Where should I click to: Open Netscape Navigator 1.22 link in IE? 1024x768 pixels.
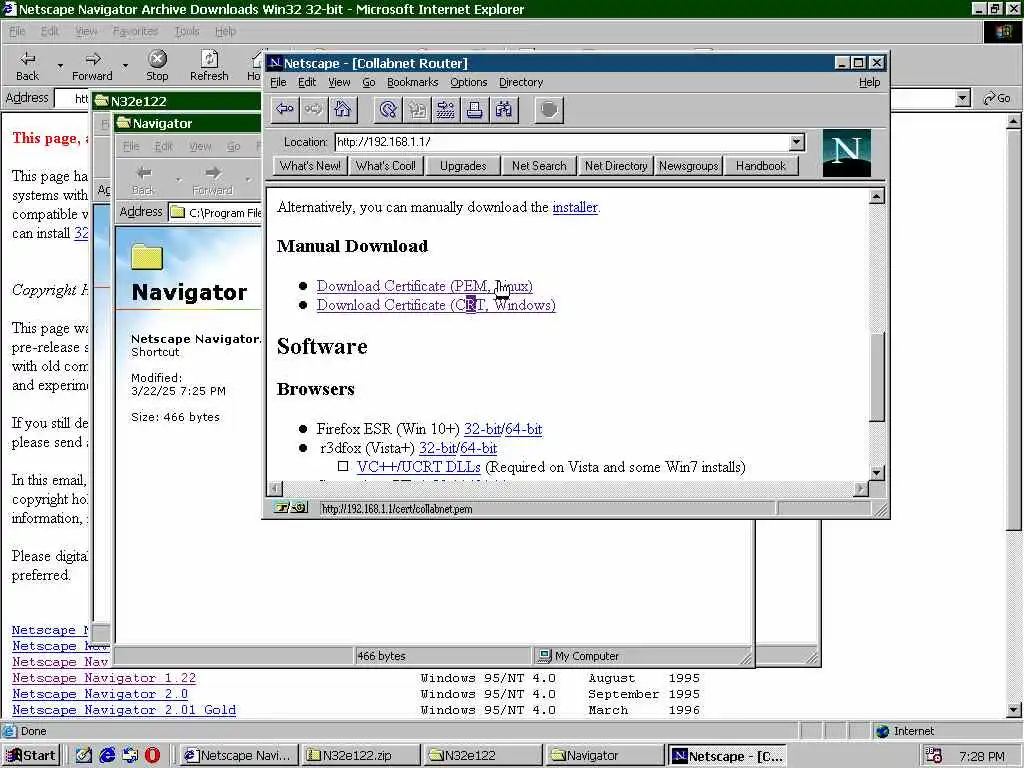coord(104,678)
